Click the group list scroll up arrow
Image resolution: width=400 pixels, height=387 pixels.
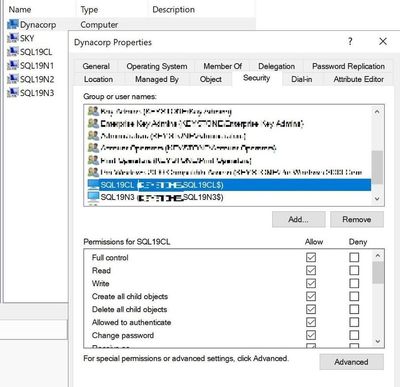tap(377, 112)
